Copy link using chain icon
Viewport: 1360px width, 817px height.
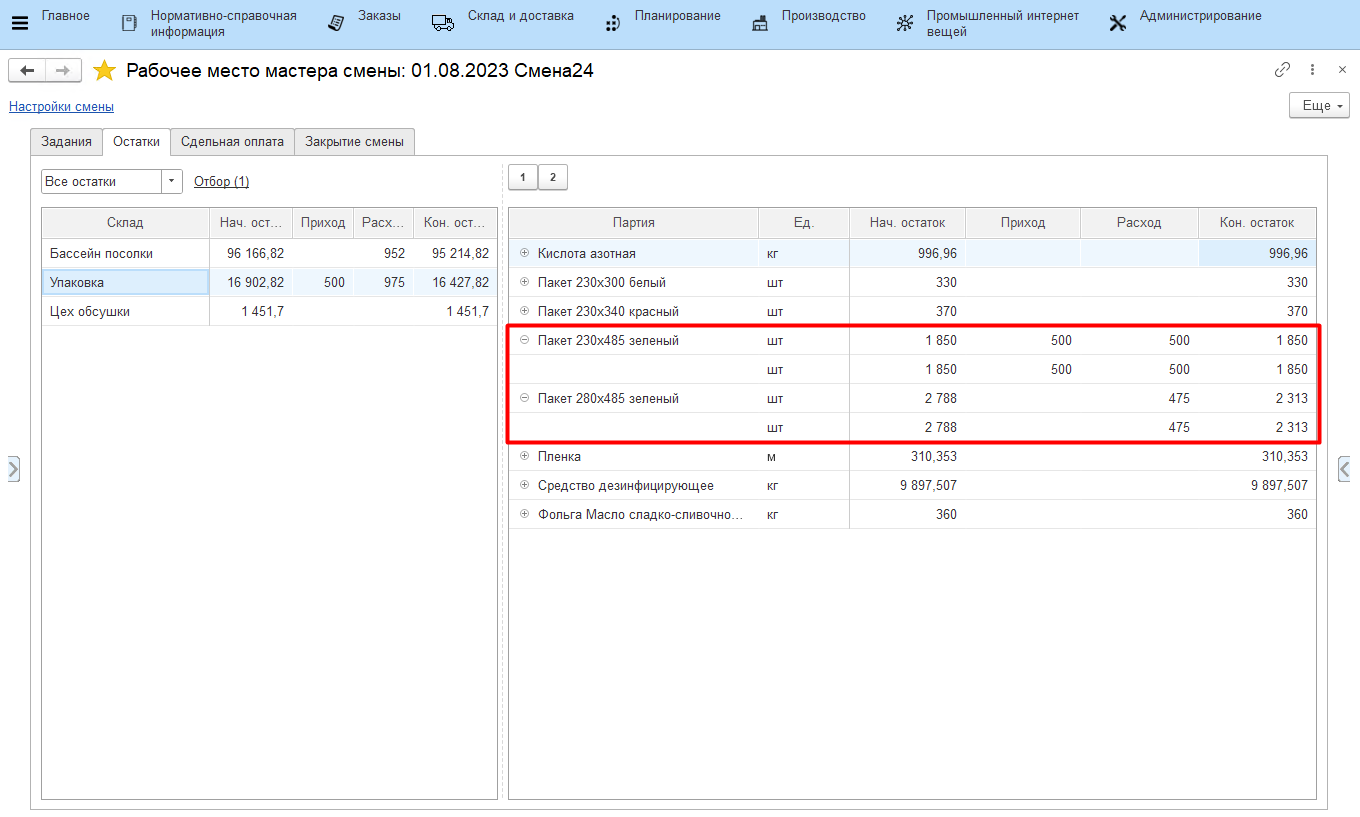pyautogui.click(x=1282, y=70)
